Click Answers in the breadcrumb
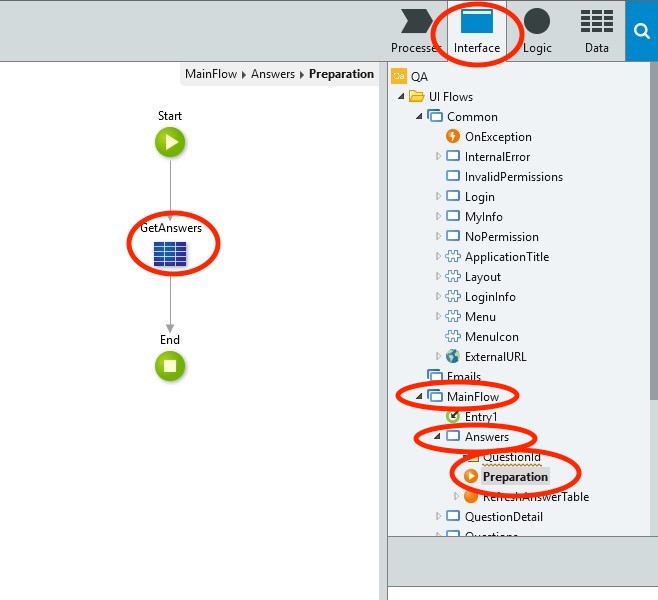The image size is (658, 600). [273, 74]
